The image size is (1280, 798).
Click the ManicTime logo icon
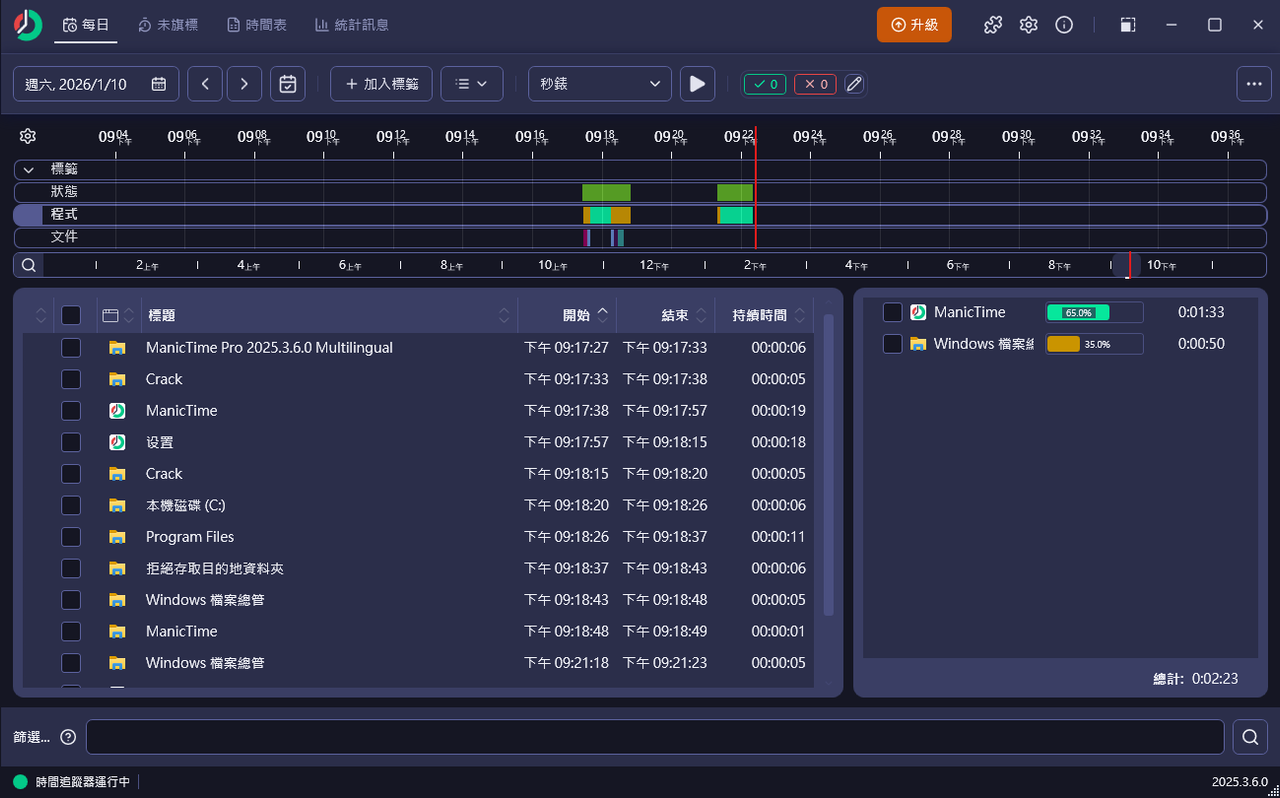(28, 25)
